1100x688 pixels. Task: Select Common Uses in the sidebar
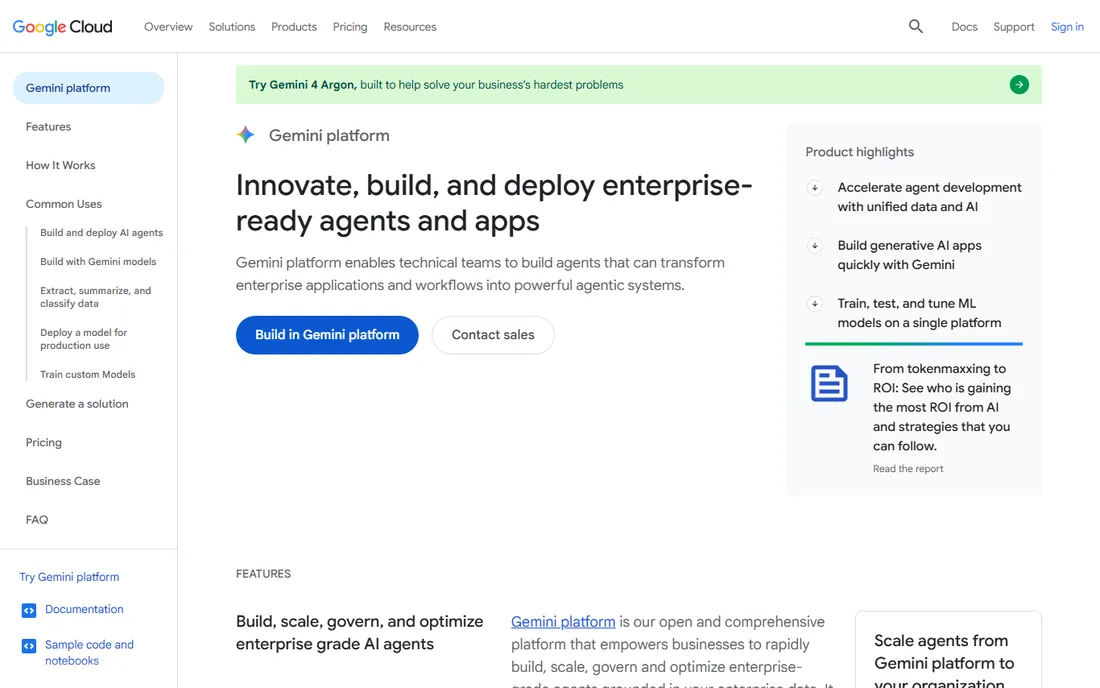[64, 204]
